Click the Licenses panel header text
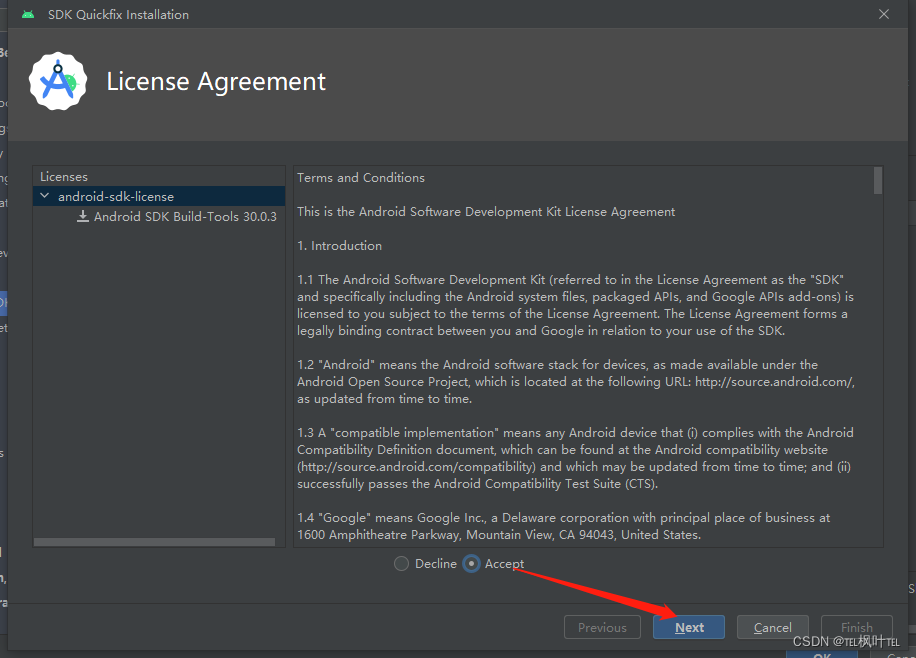 [x=64, y=176]
